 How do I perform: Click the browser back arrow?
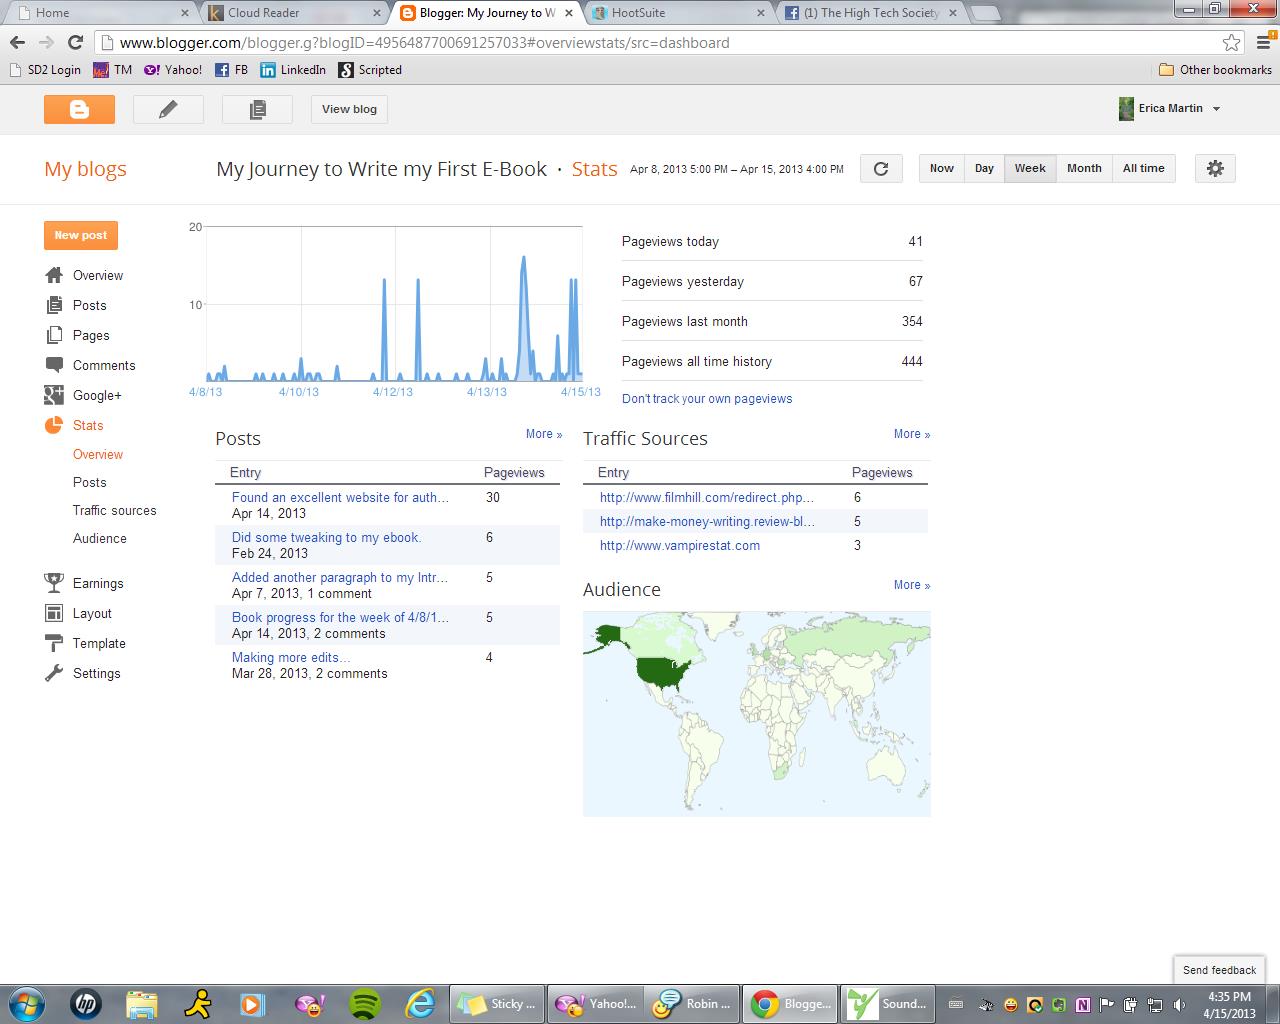tap(18, 43)
